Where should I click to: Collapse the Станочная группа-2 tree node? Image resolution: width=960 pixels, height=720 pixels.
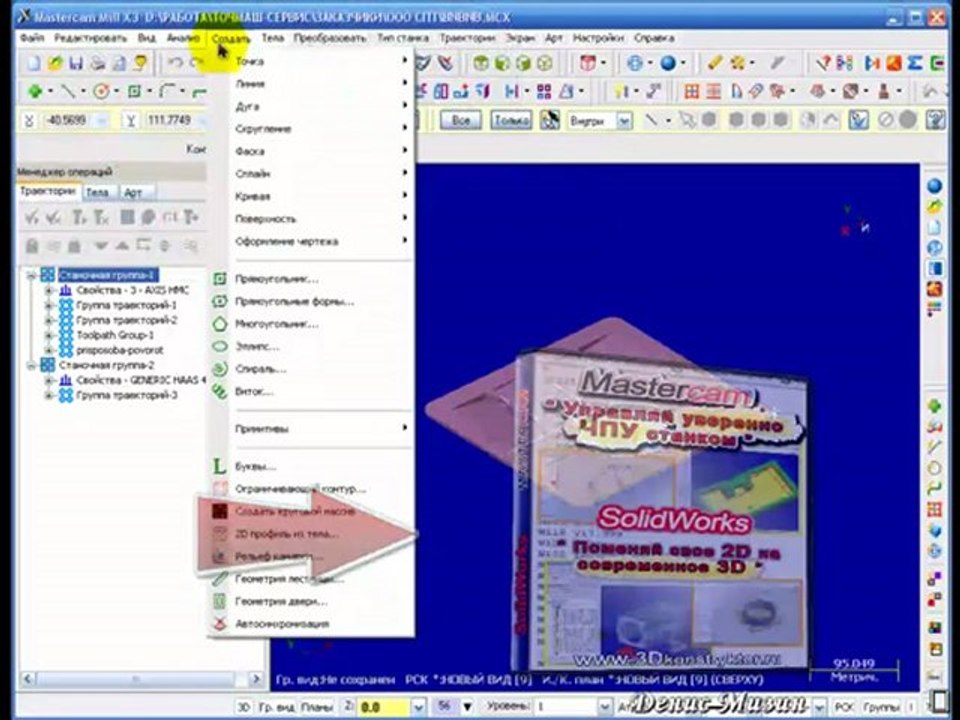31,366
